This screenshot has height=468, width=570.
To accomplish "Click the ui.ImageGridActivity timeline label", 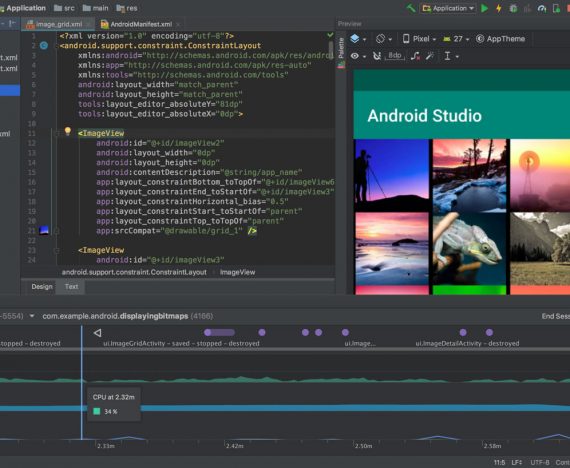I will (x=181, y=343).
